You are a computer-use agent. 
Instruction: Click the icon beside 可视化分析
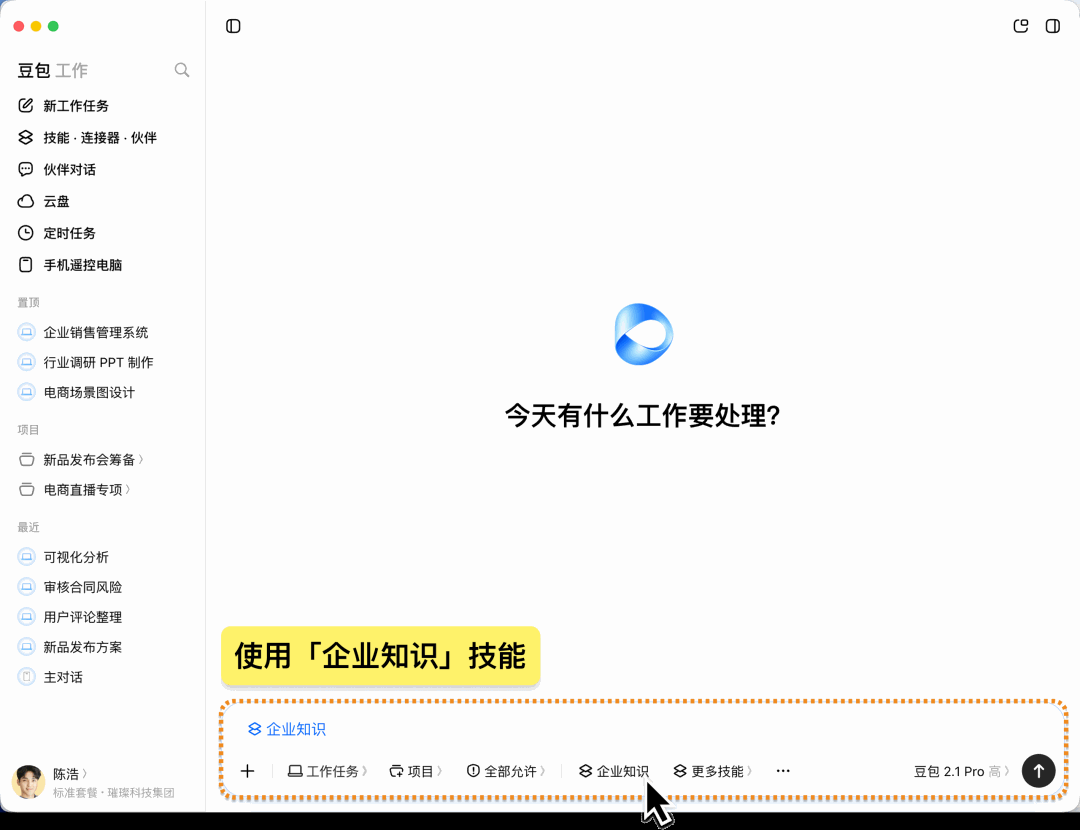tap(26, 557)
